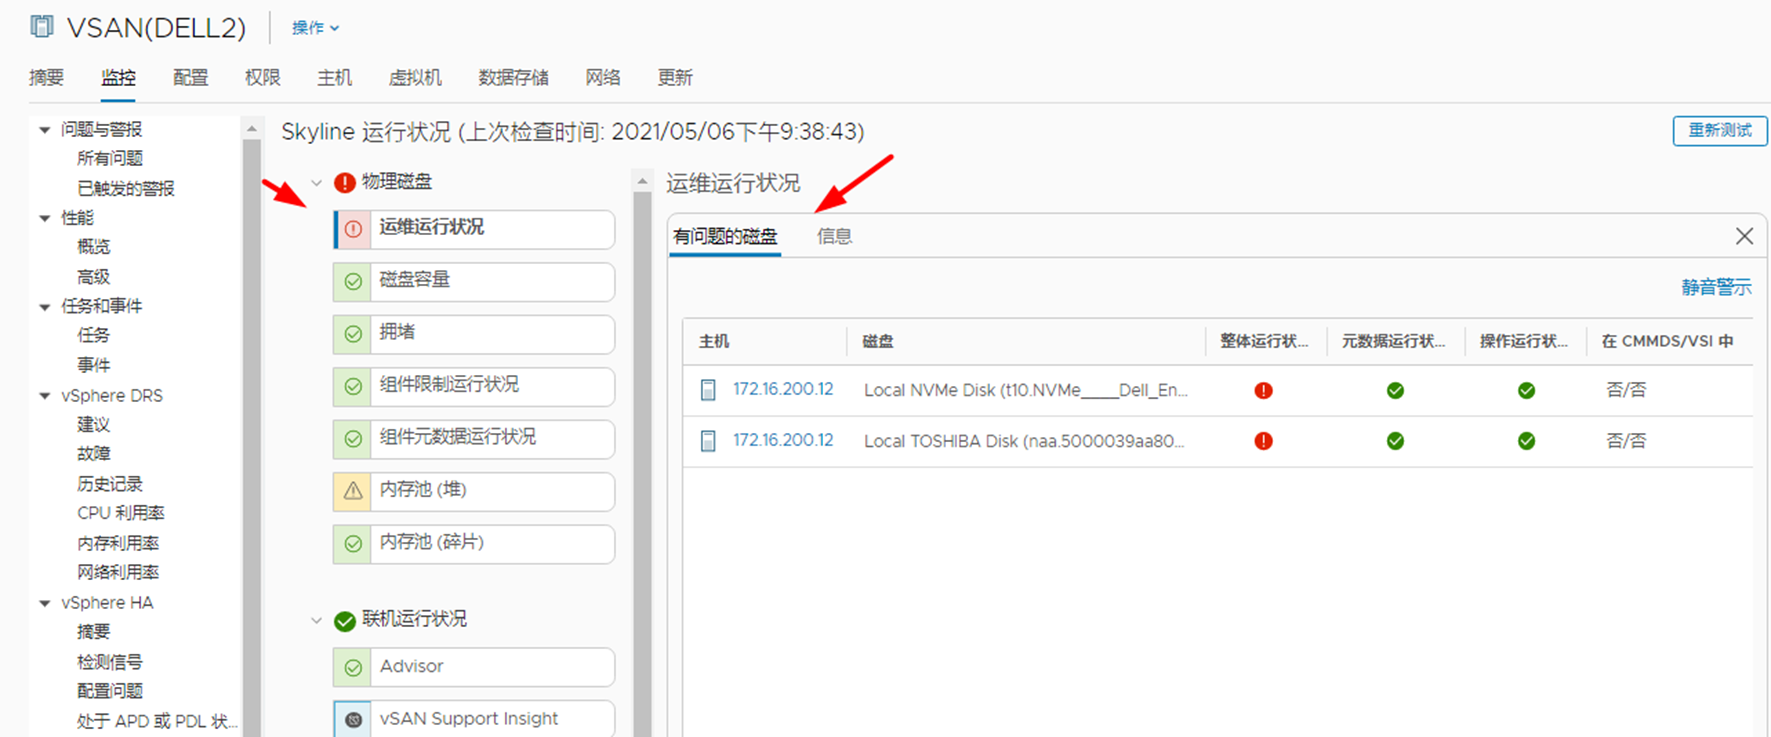Open 概览 under 性能
Screen dimensions: 1771x737
click(x=93, y=246)
